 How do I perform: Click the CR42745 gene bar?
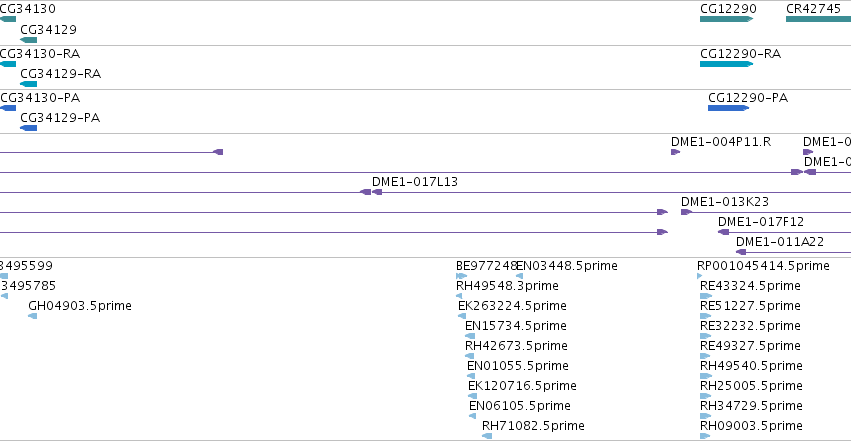pos(818,19)
